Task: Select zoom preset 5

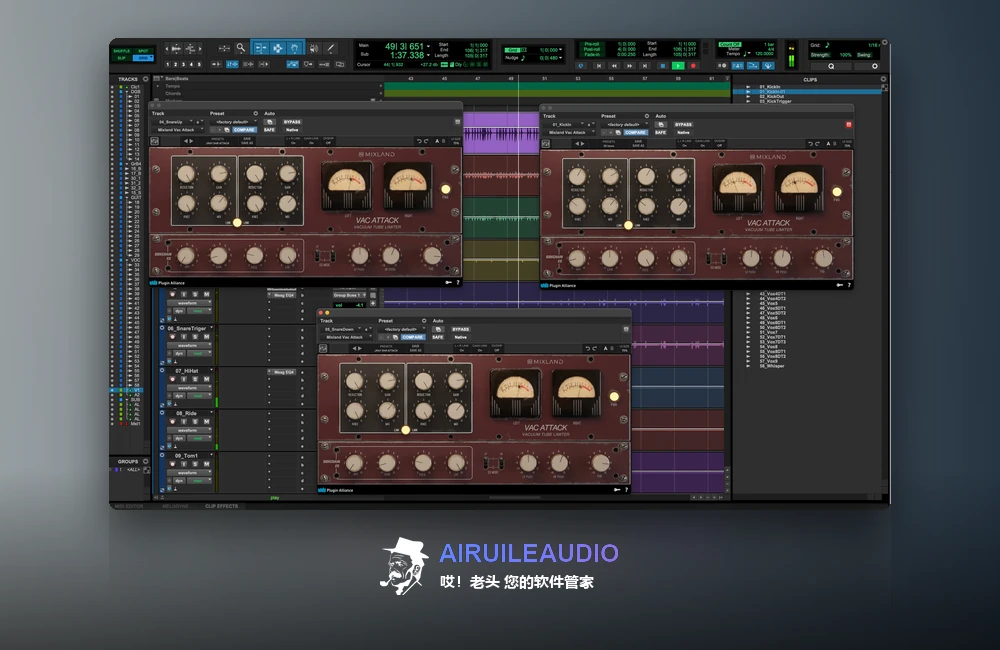Action: point(199,64)
